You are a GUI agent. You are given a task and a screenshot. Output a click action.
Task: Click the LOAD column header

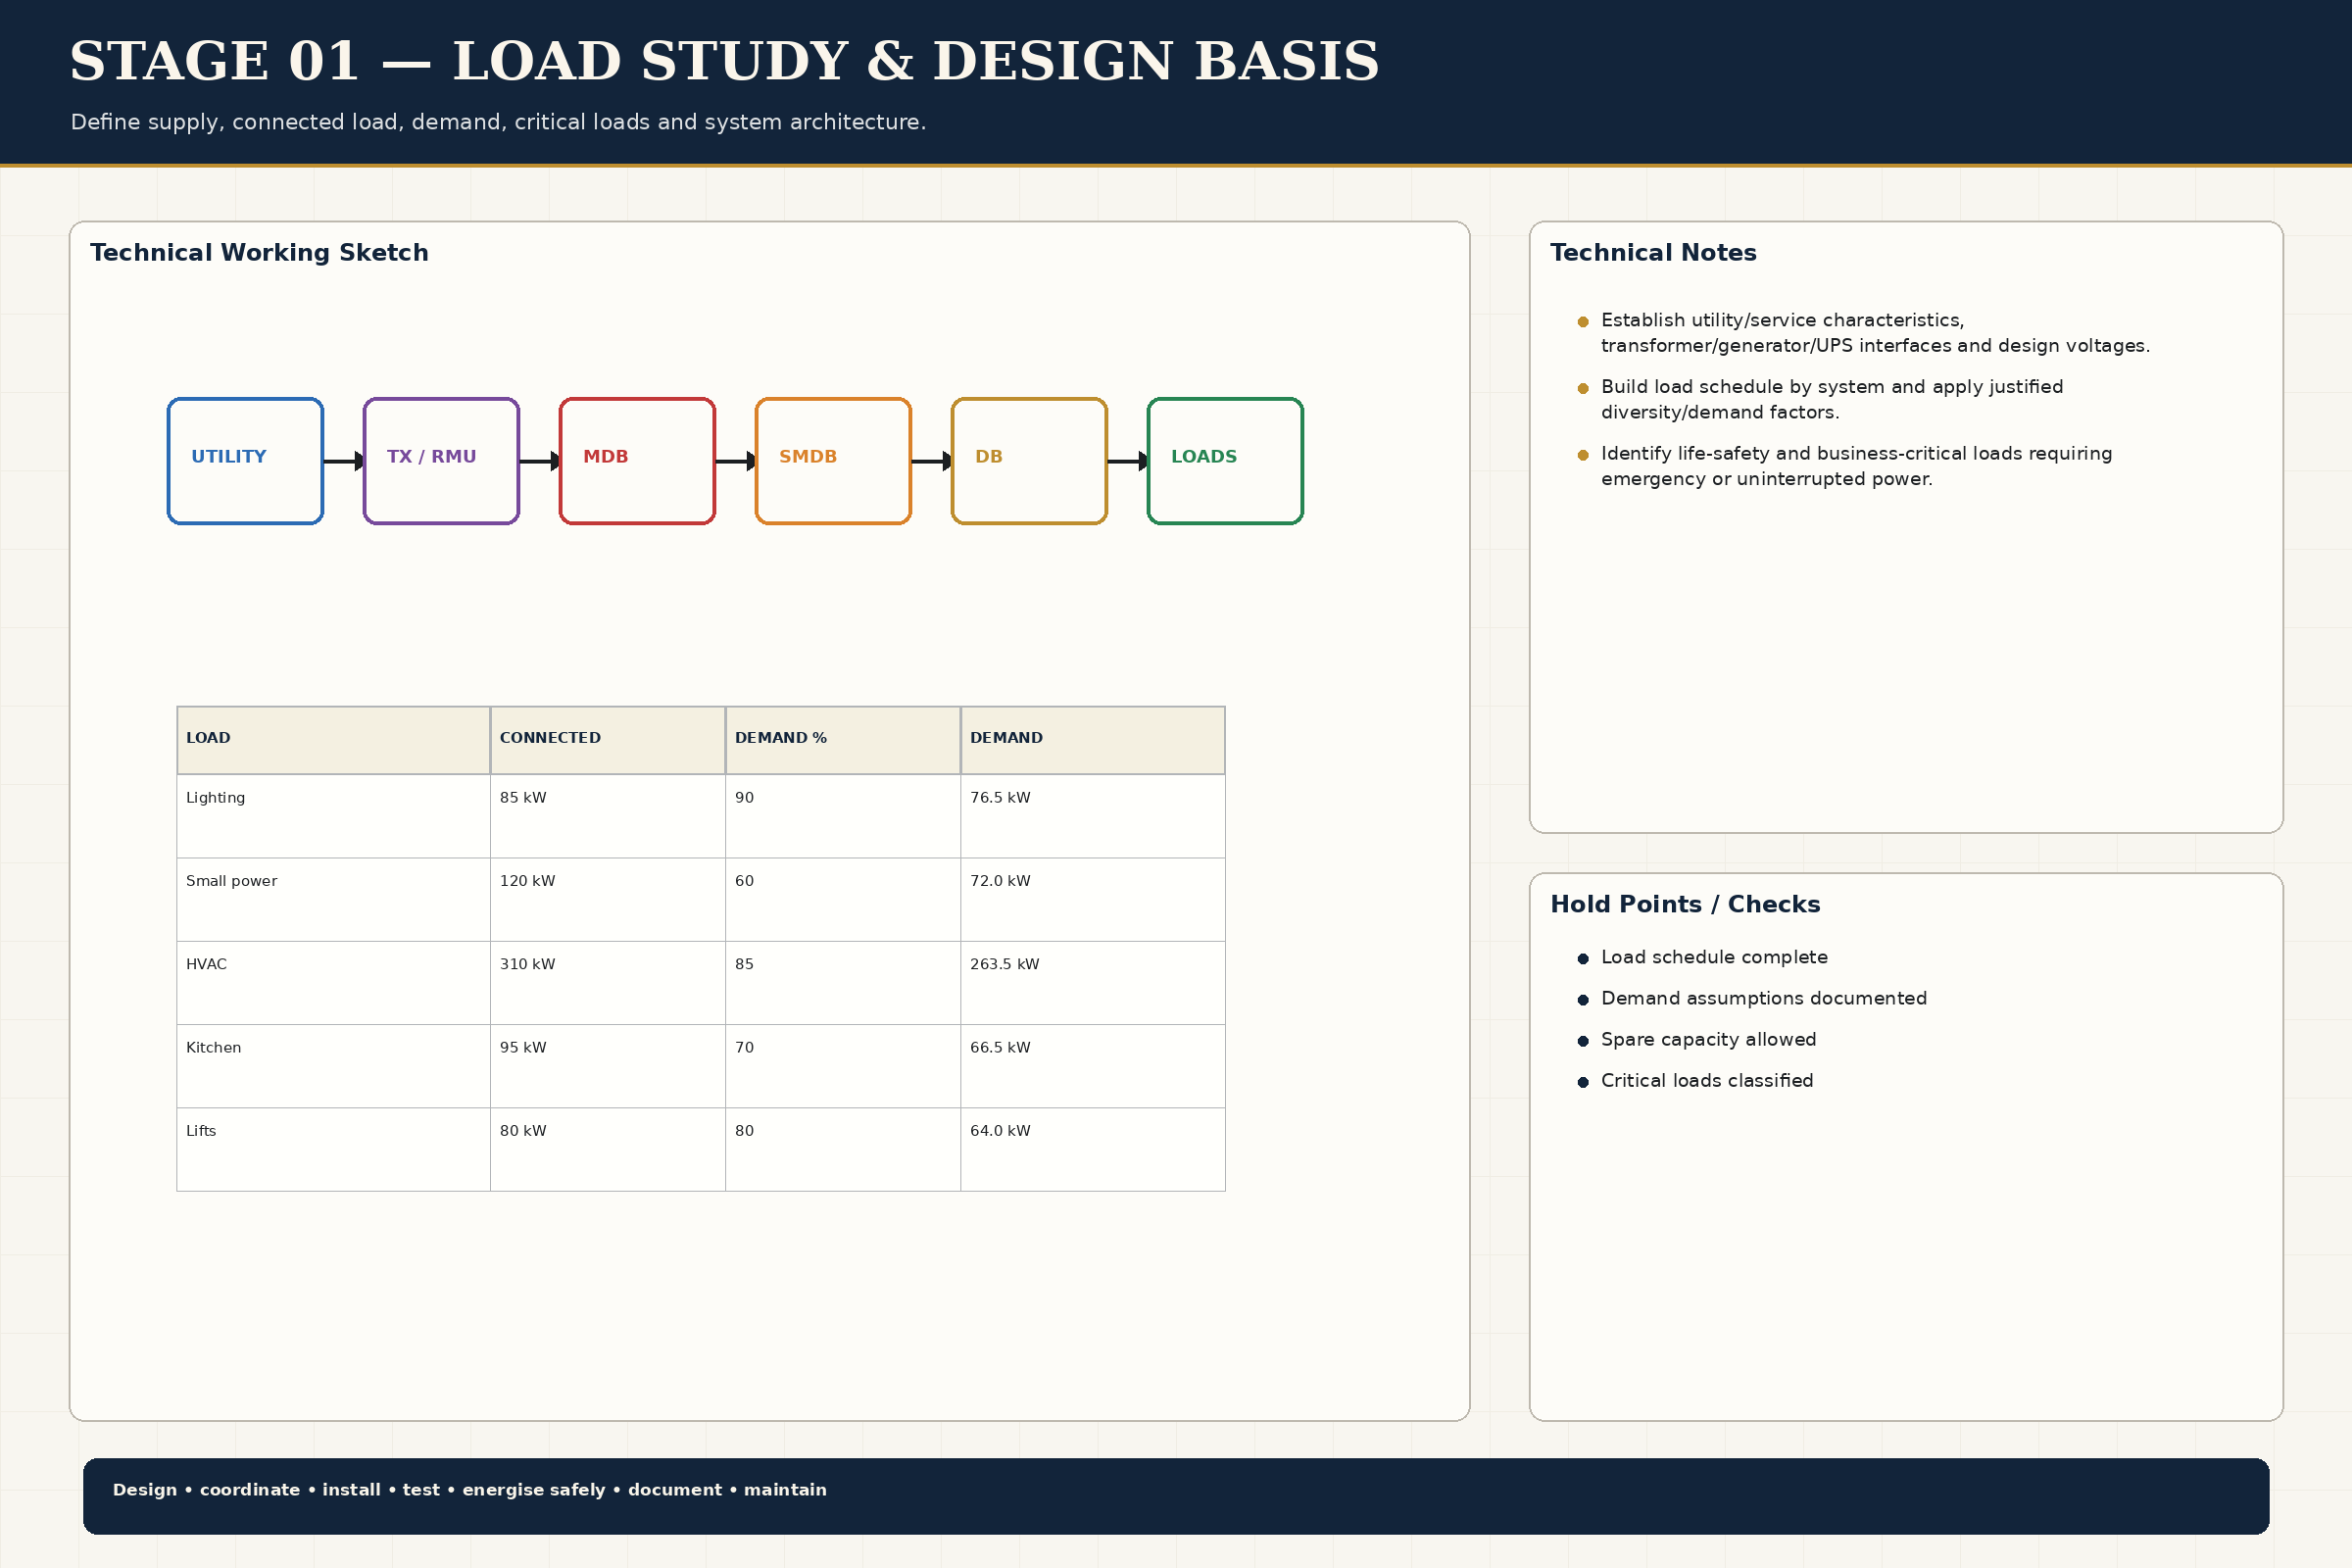pos(333,740)
